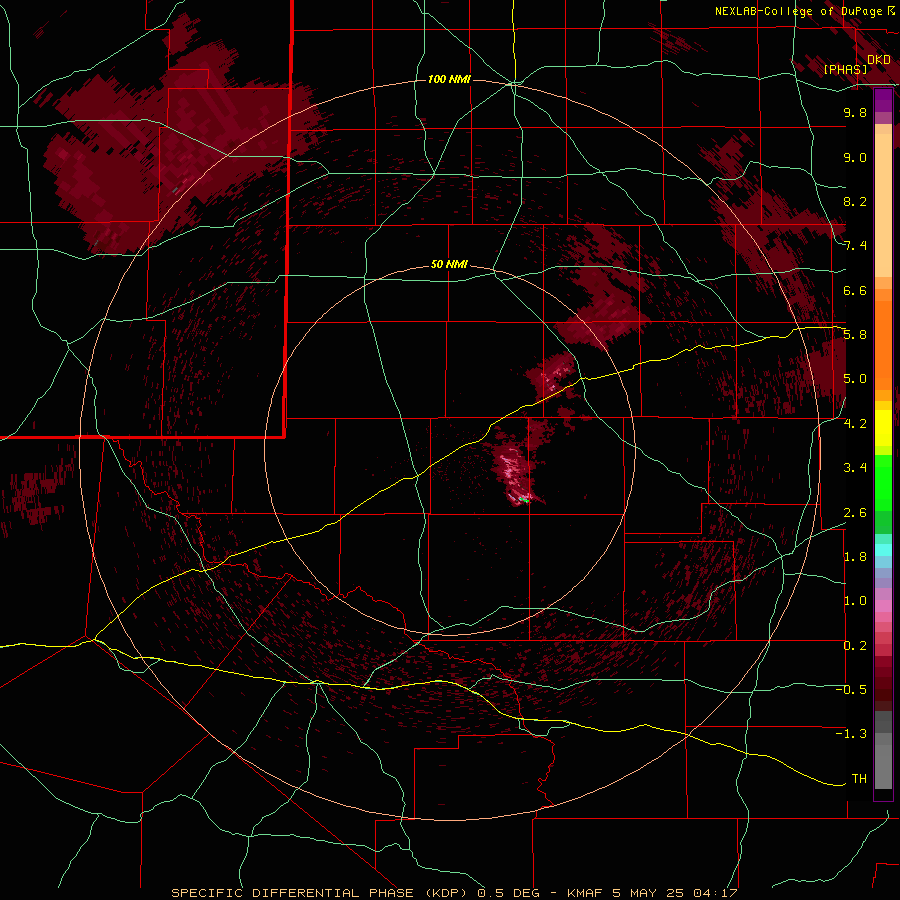Viewport: 900px width, 900px height.
Task: Pick the pink segment of the color bar
Action: pyautogui.click(x=883, y=606)
